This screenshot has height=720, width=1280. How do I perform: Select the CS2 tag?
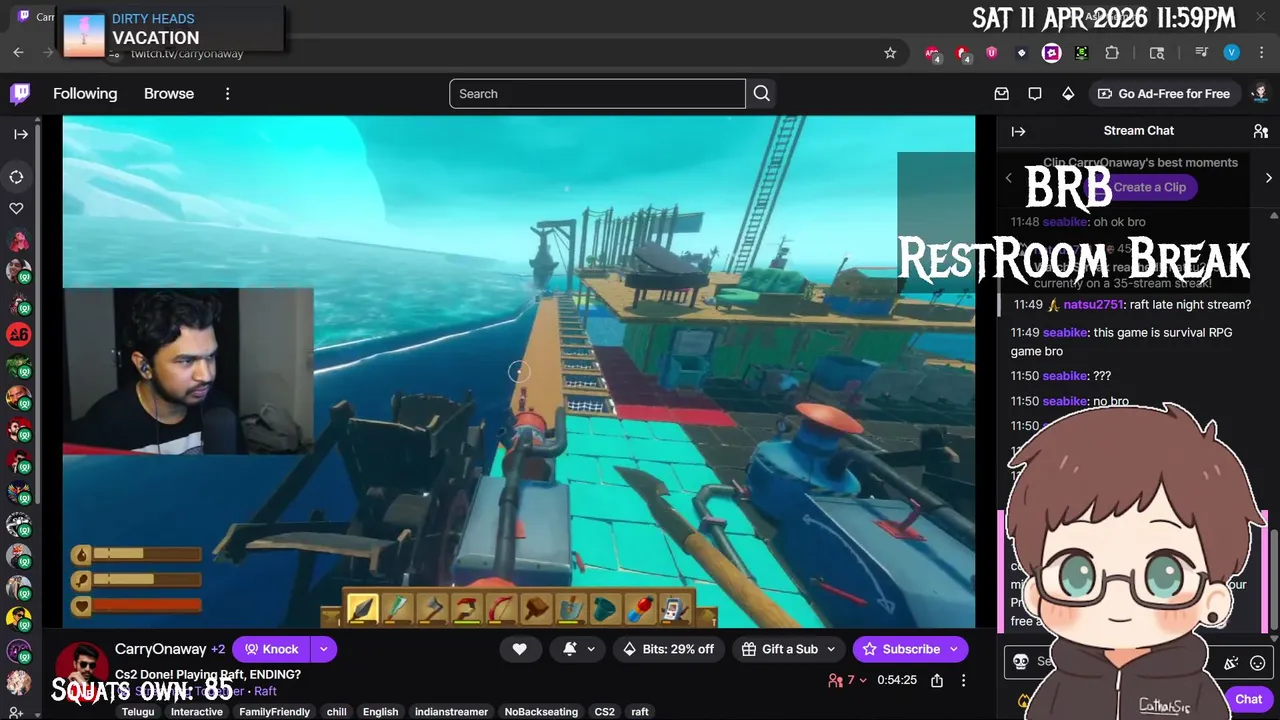[x=605, y=712]
